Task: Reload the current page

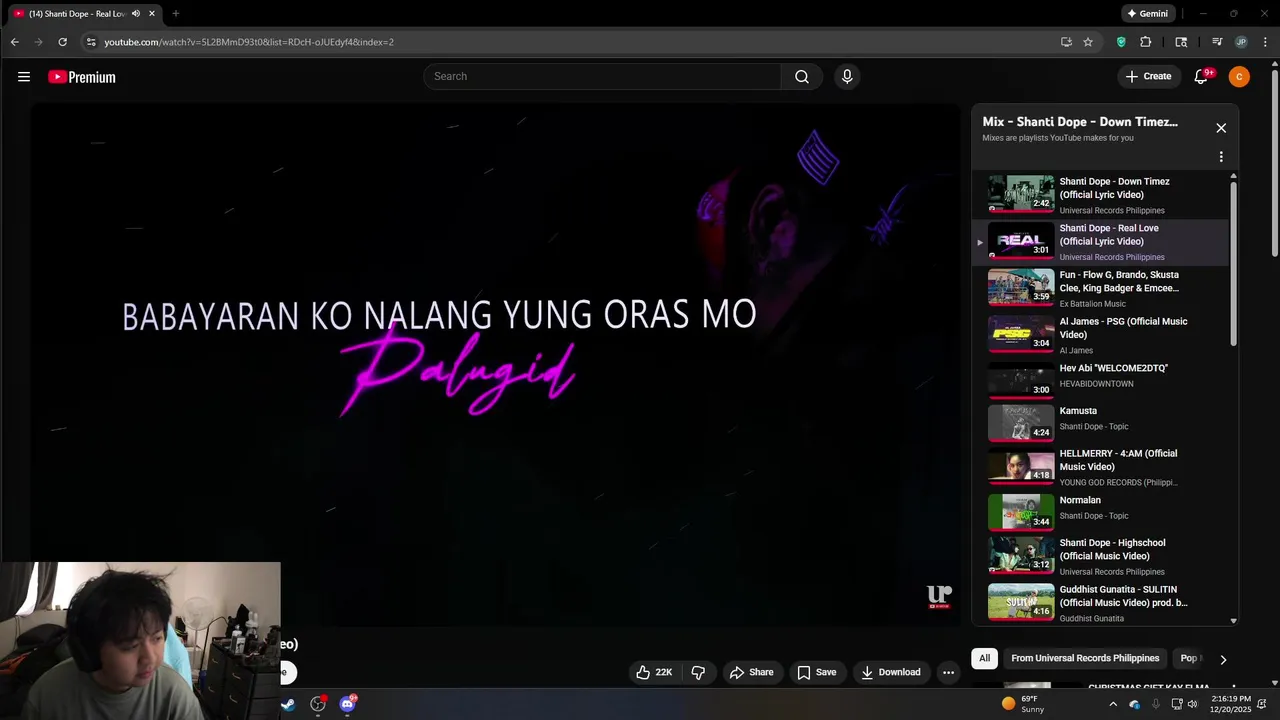Action: (62, 42)
